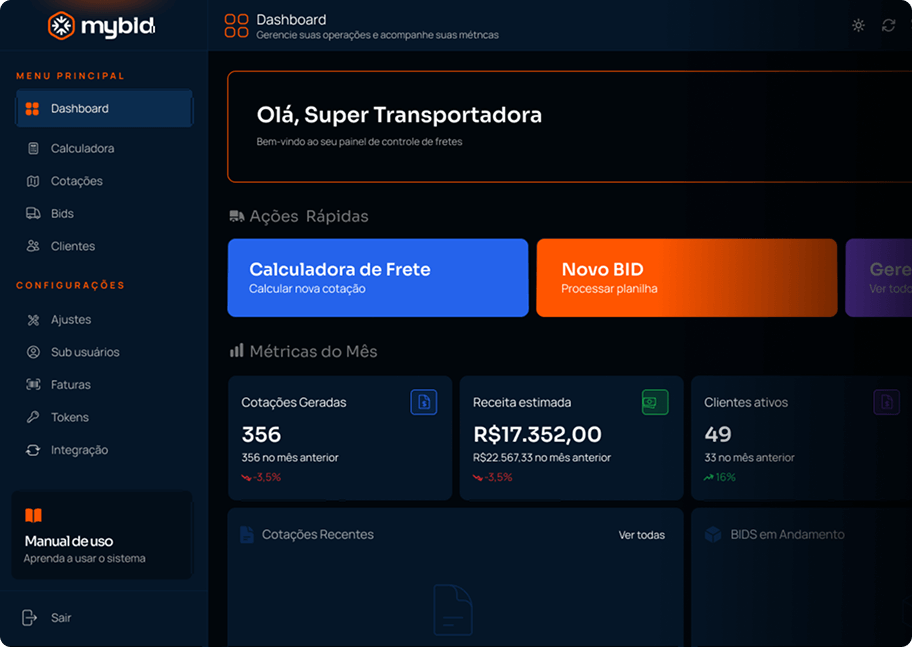912x647 pixels.
Task: Click the Clientes people icon
Action: (x=33, y=246)
